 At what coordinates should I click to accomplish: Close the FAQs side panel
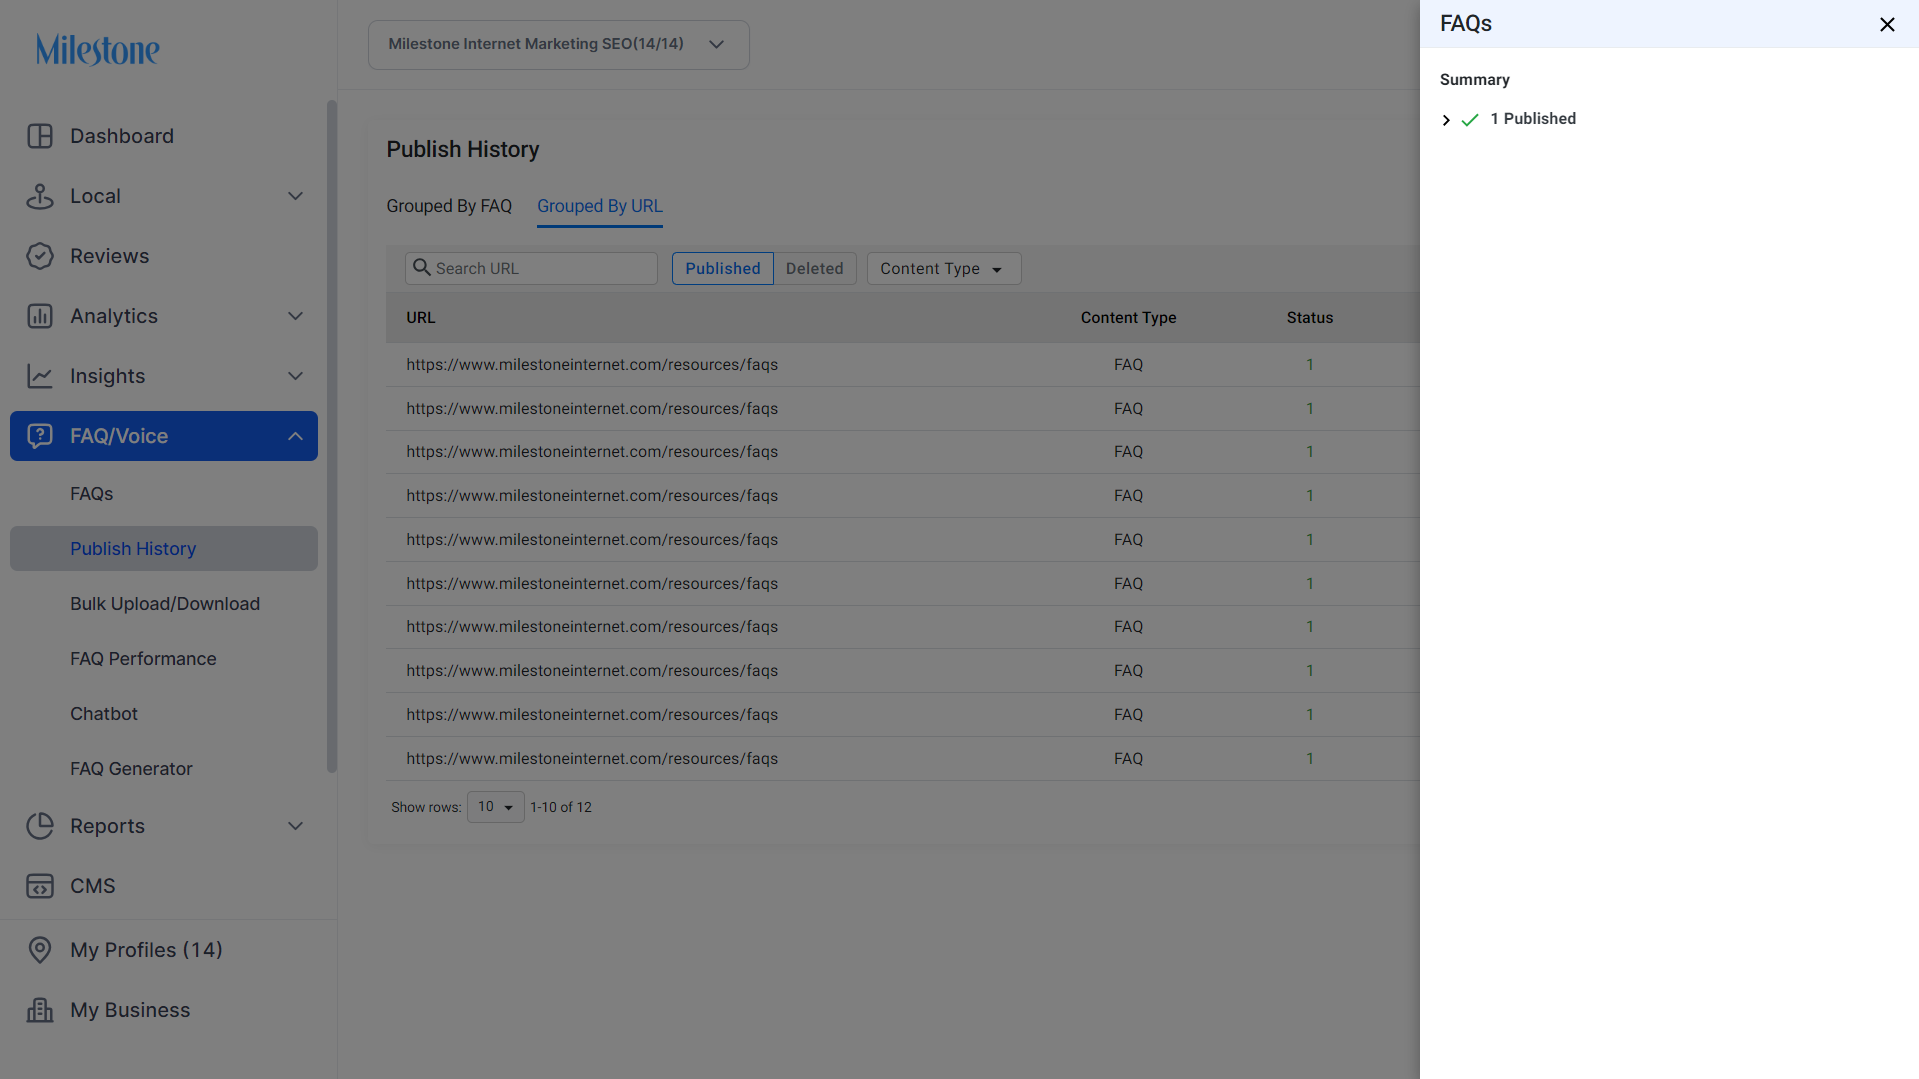click(1887, 24)
